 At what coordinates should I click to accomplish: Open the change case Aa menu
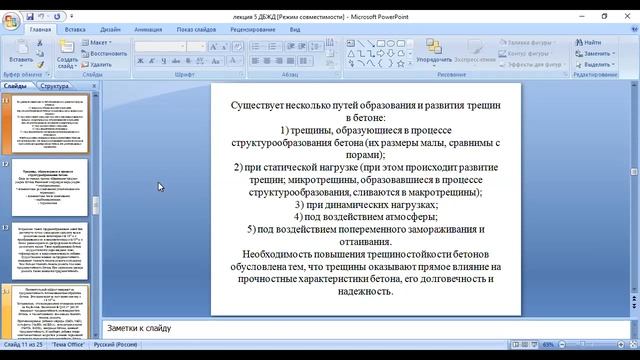(x=216, y=61)
